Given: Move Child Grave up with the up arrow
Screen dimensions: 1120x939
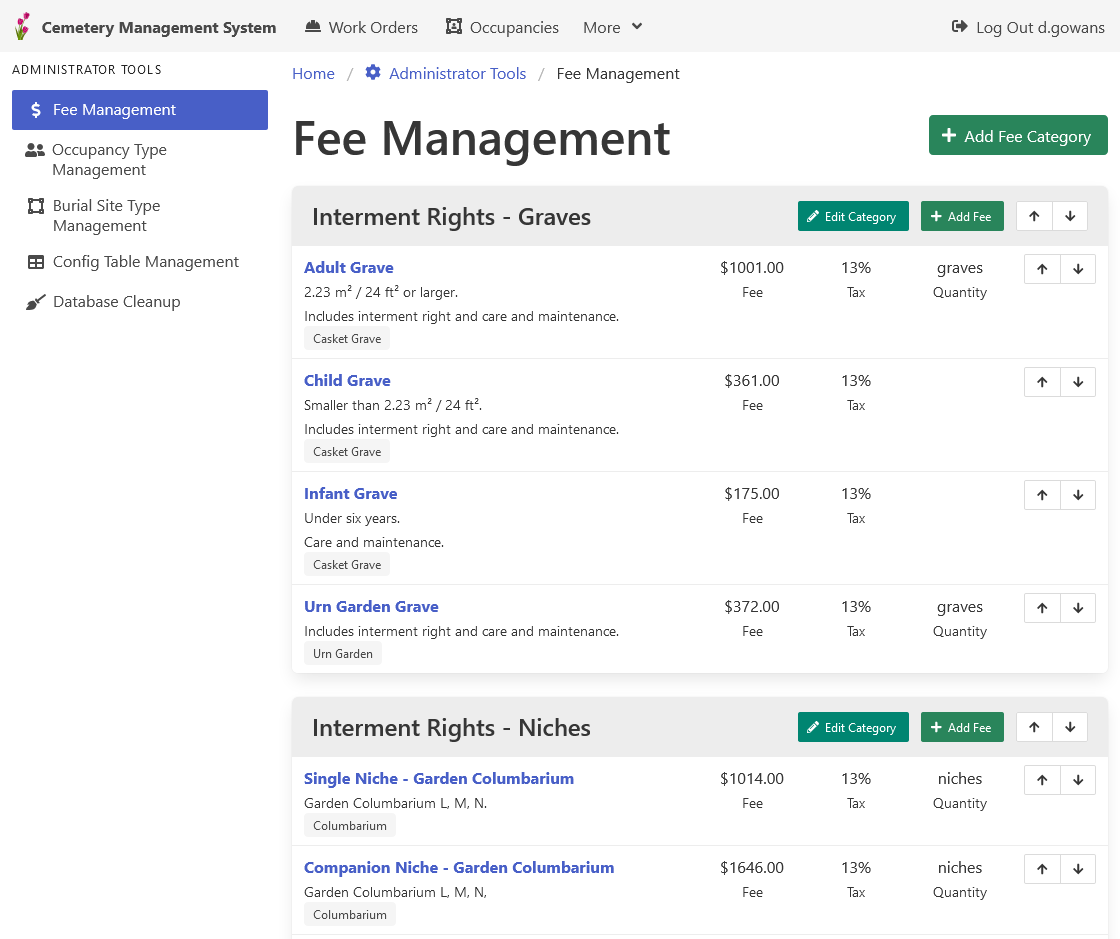Looking at the screenshot, I should tap(1042, 381).
